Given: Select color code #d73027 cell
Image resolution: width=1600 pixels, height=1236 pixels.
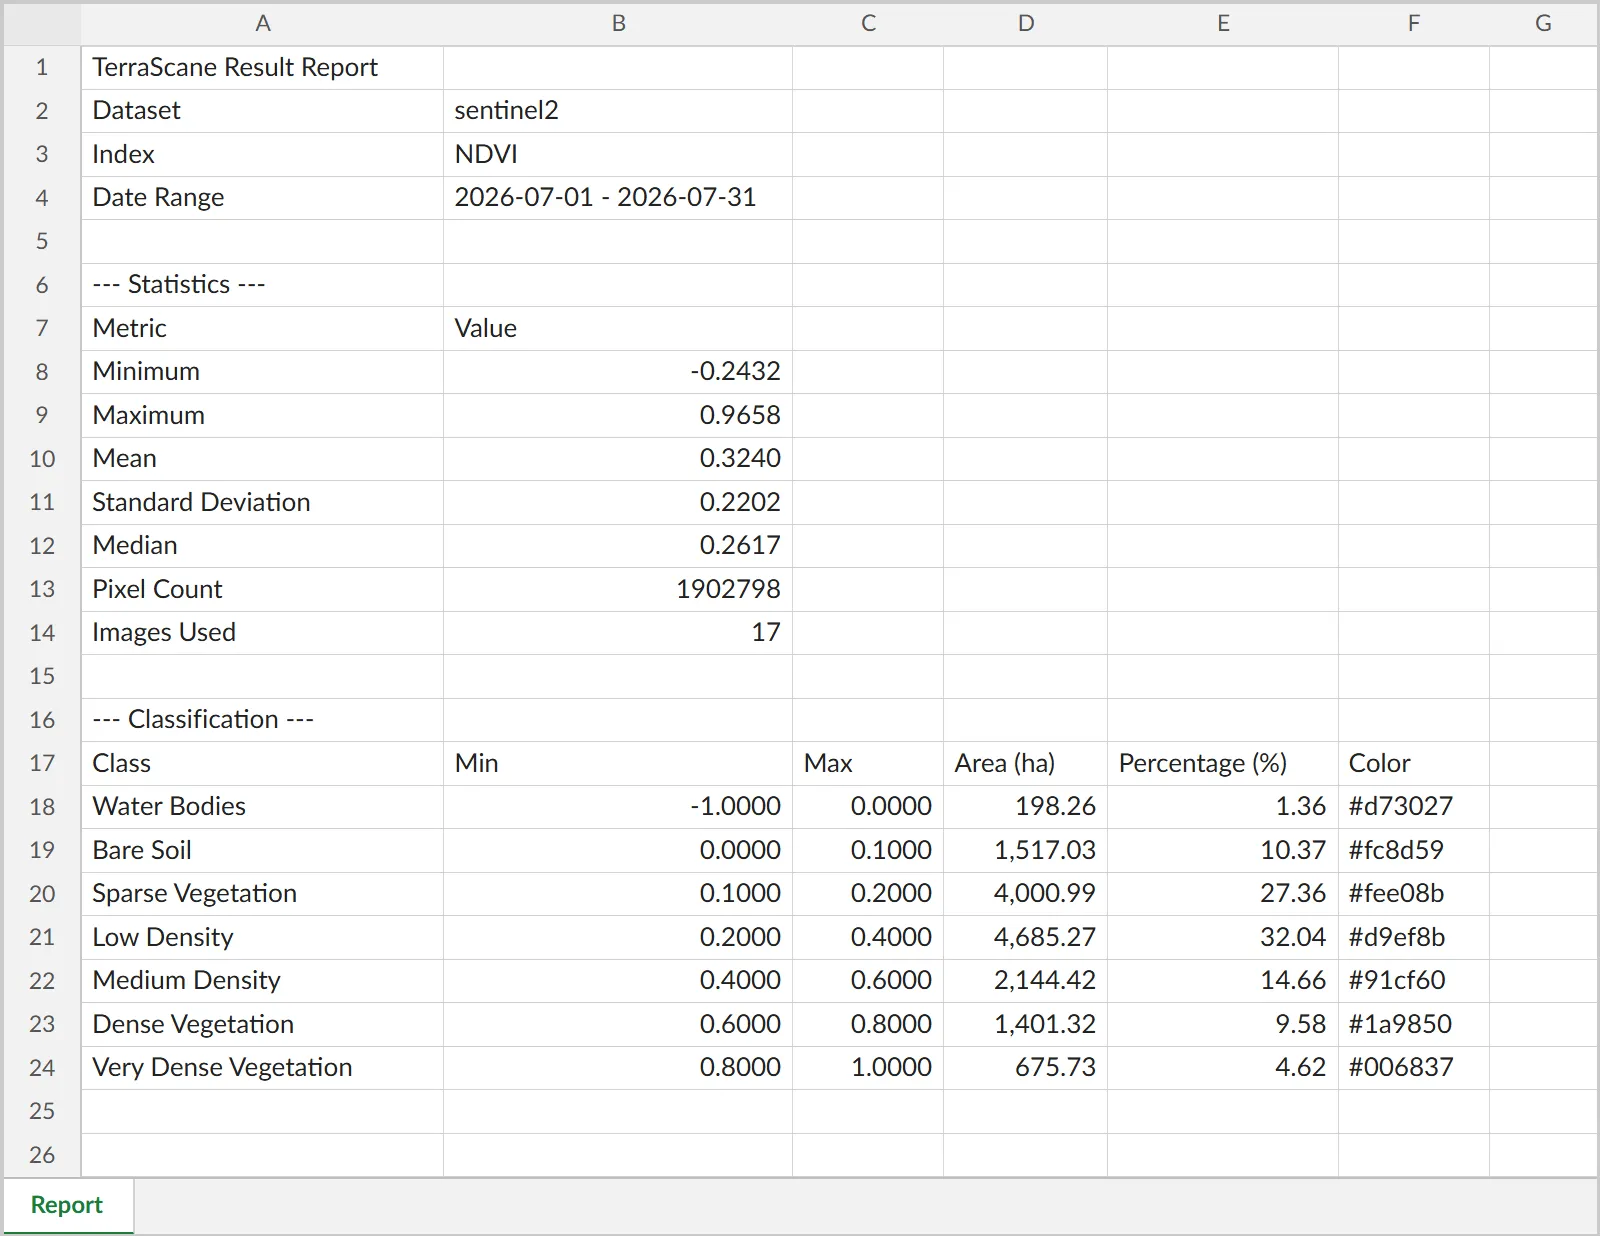Looking at the screenshot, I should 1413,807.
